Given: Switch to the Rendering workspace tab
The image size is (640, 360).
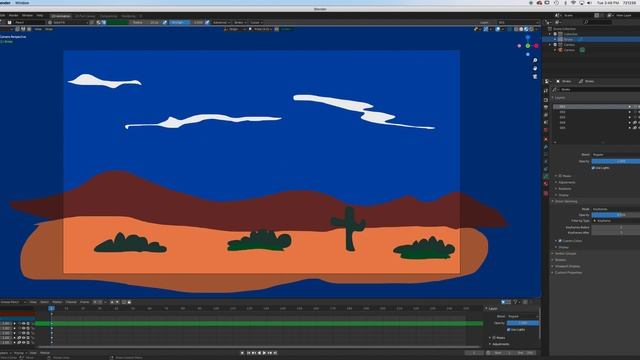Looking at the screenshot, I should coord(129,16).
